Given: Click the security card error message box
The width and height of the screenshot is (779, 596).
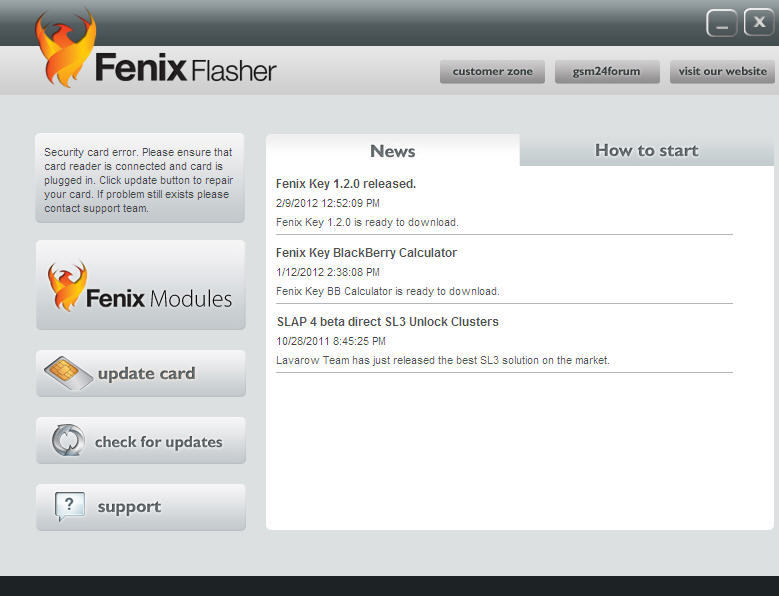Looking at the screenshot, I should pos(140,180).
